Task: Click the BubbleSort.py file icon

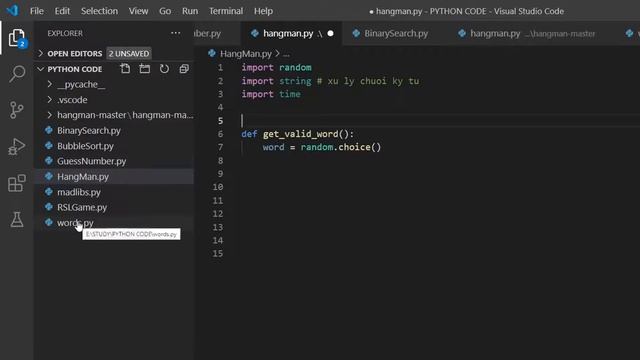Action: (49, 146)
